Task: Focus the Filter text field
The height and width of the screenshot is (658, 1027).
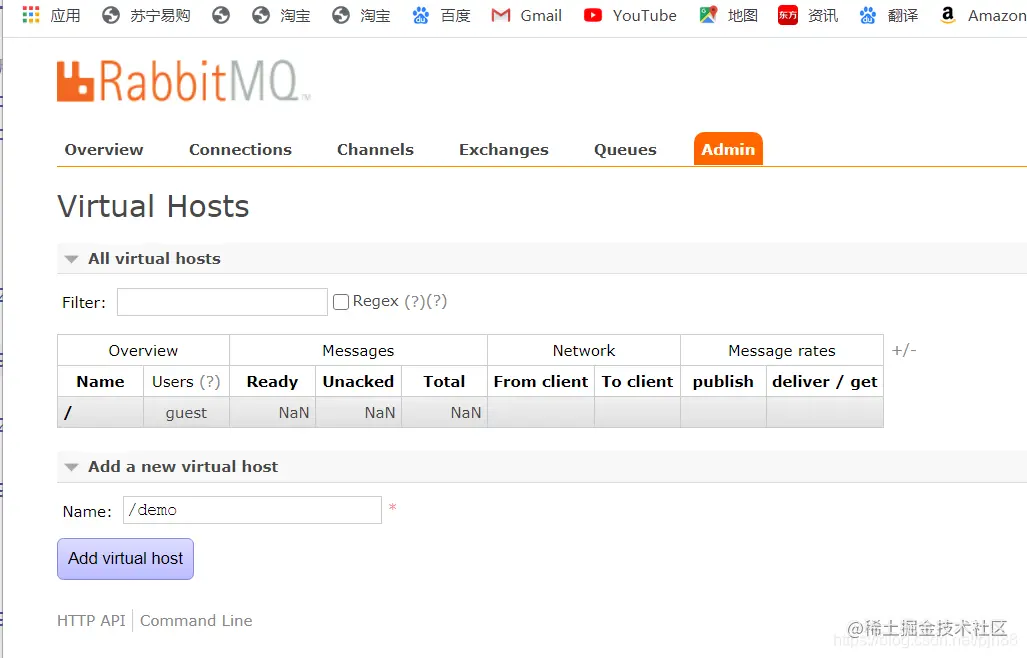Action: (222, 302)
